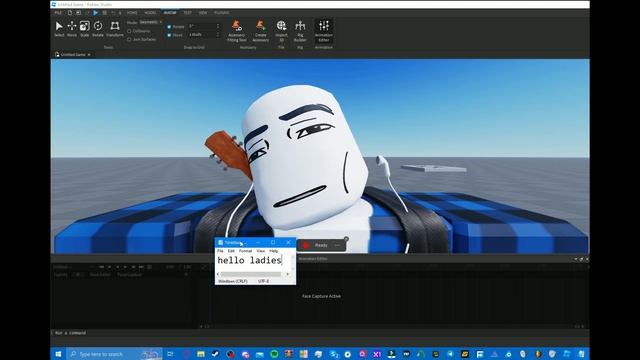Click the Run a command bar
This screenshot has height=360, width=640.
coord(320,333)
